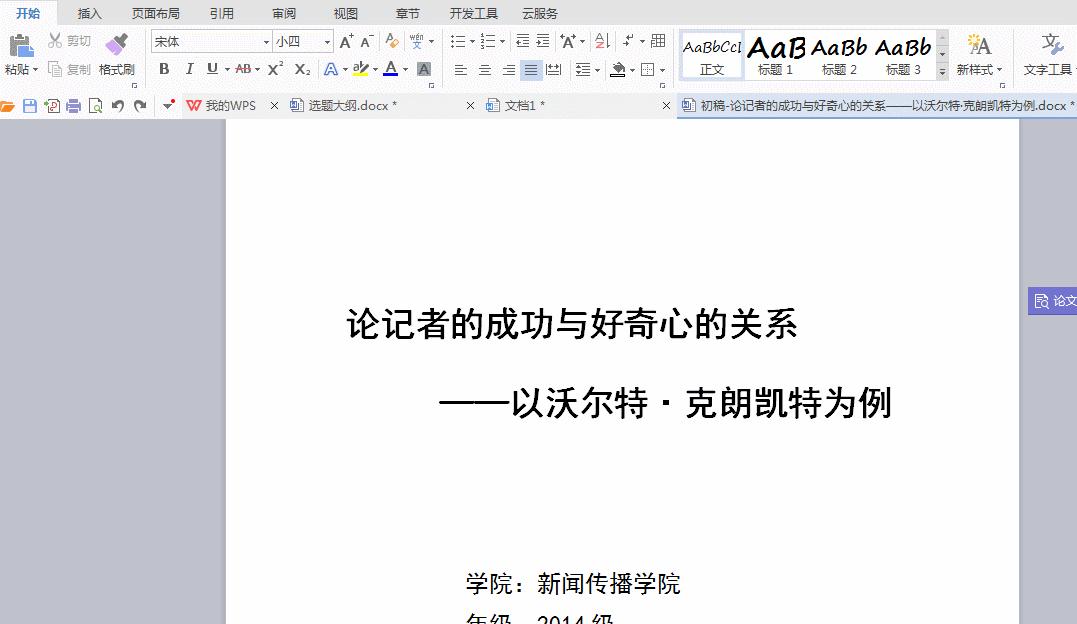Switch to the 插入 ribbon tab
Screen dimensions: 1077x624
pyautogui.click(x=88, y=13)
